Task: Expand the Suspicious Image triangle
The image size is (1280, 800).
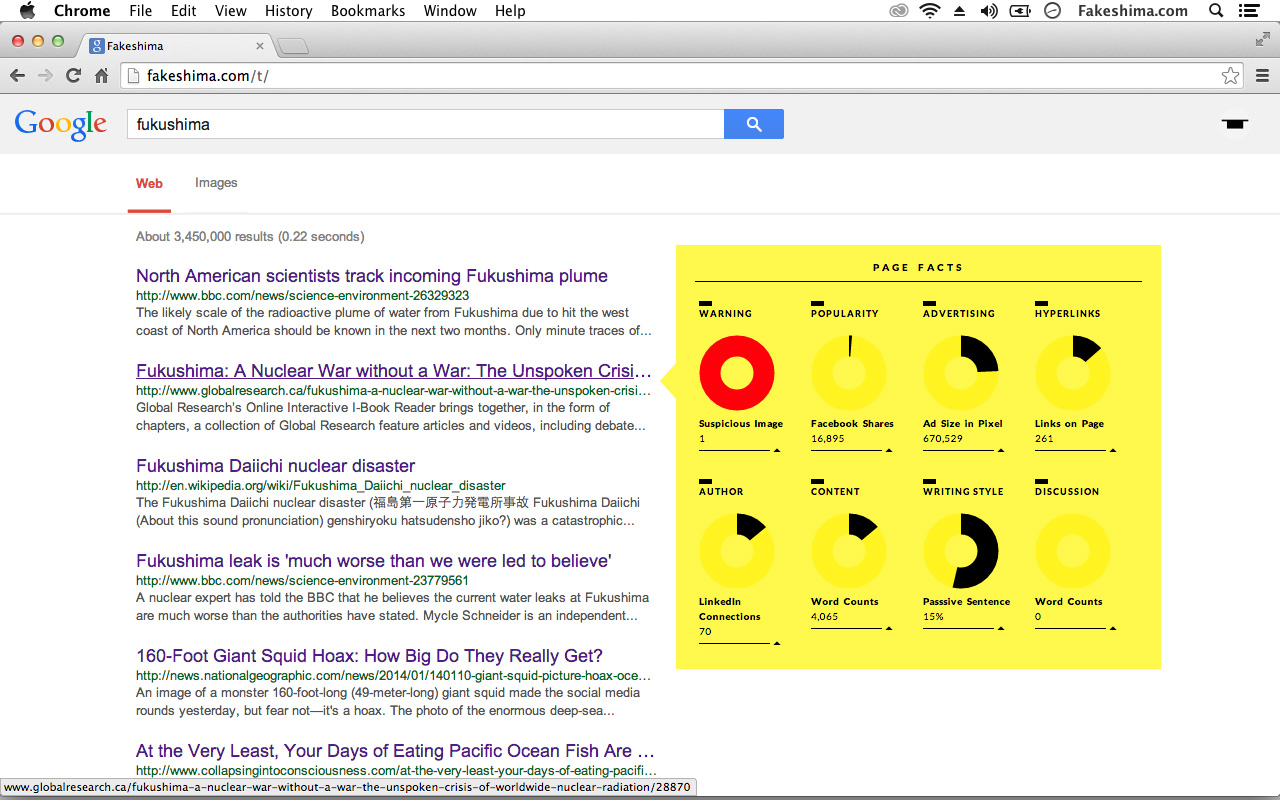Action: click(x=778, y=451)
